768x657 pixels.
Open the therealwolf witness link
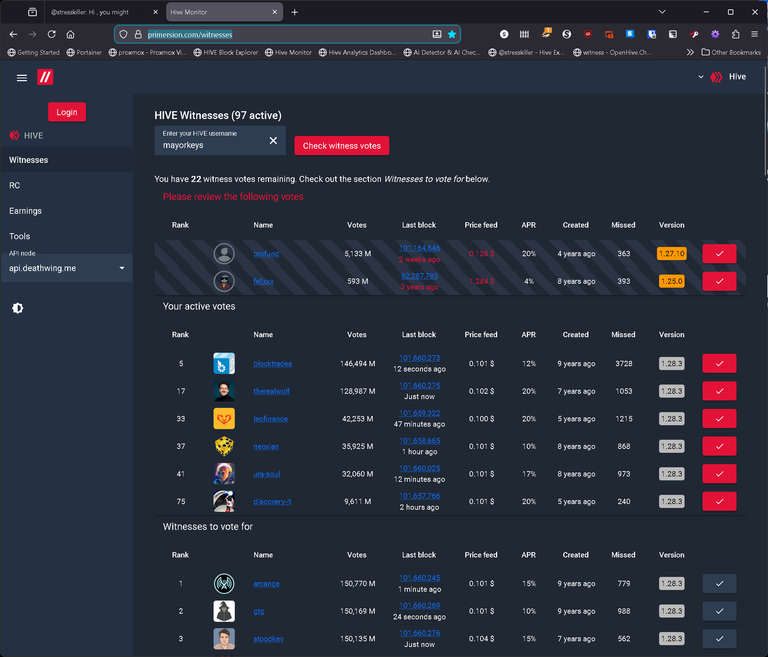click(x=272, y=392)
